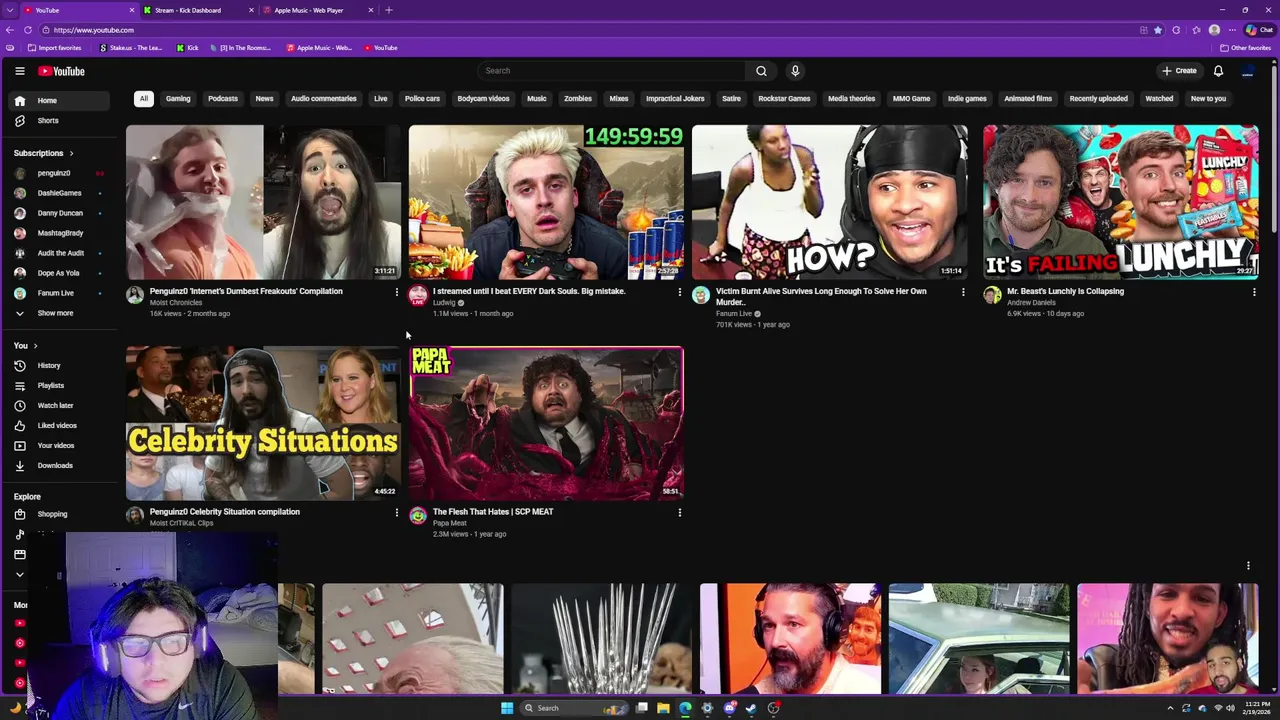Play It's Failing Lunchly thumbnail
This screenshot has width=1280, height=720.
(x=1120, y=202)
